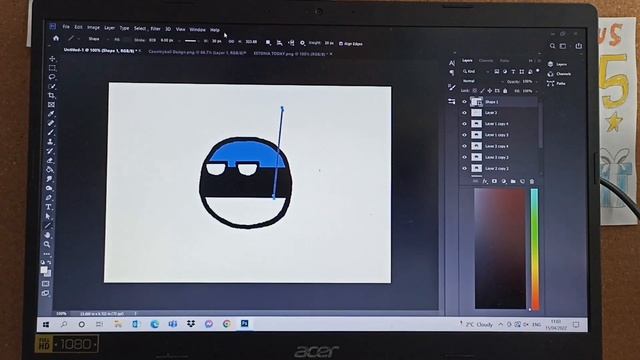Open the Filter menu
Screen dimensions: 640x360
point(155,29)
